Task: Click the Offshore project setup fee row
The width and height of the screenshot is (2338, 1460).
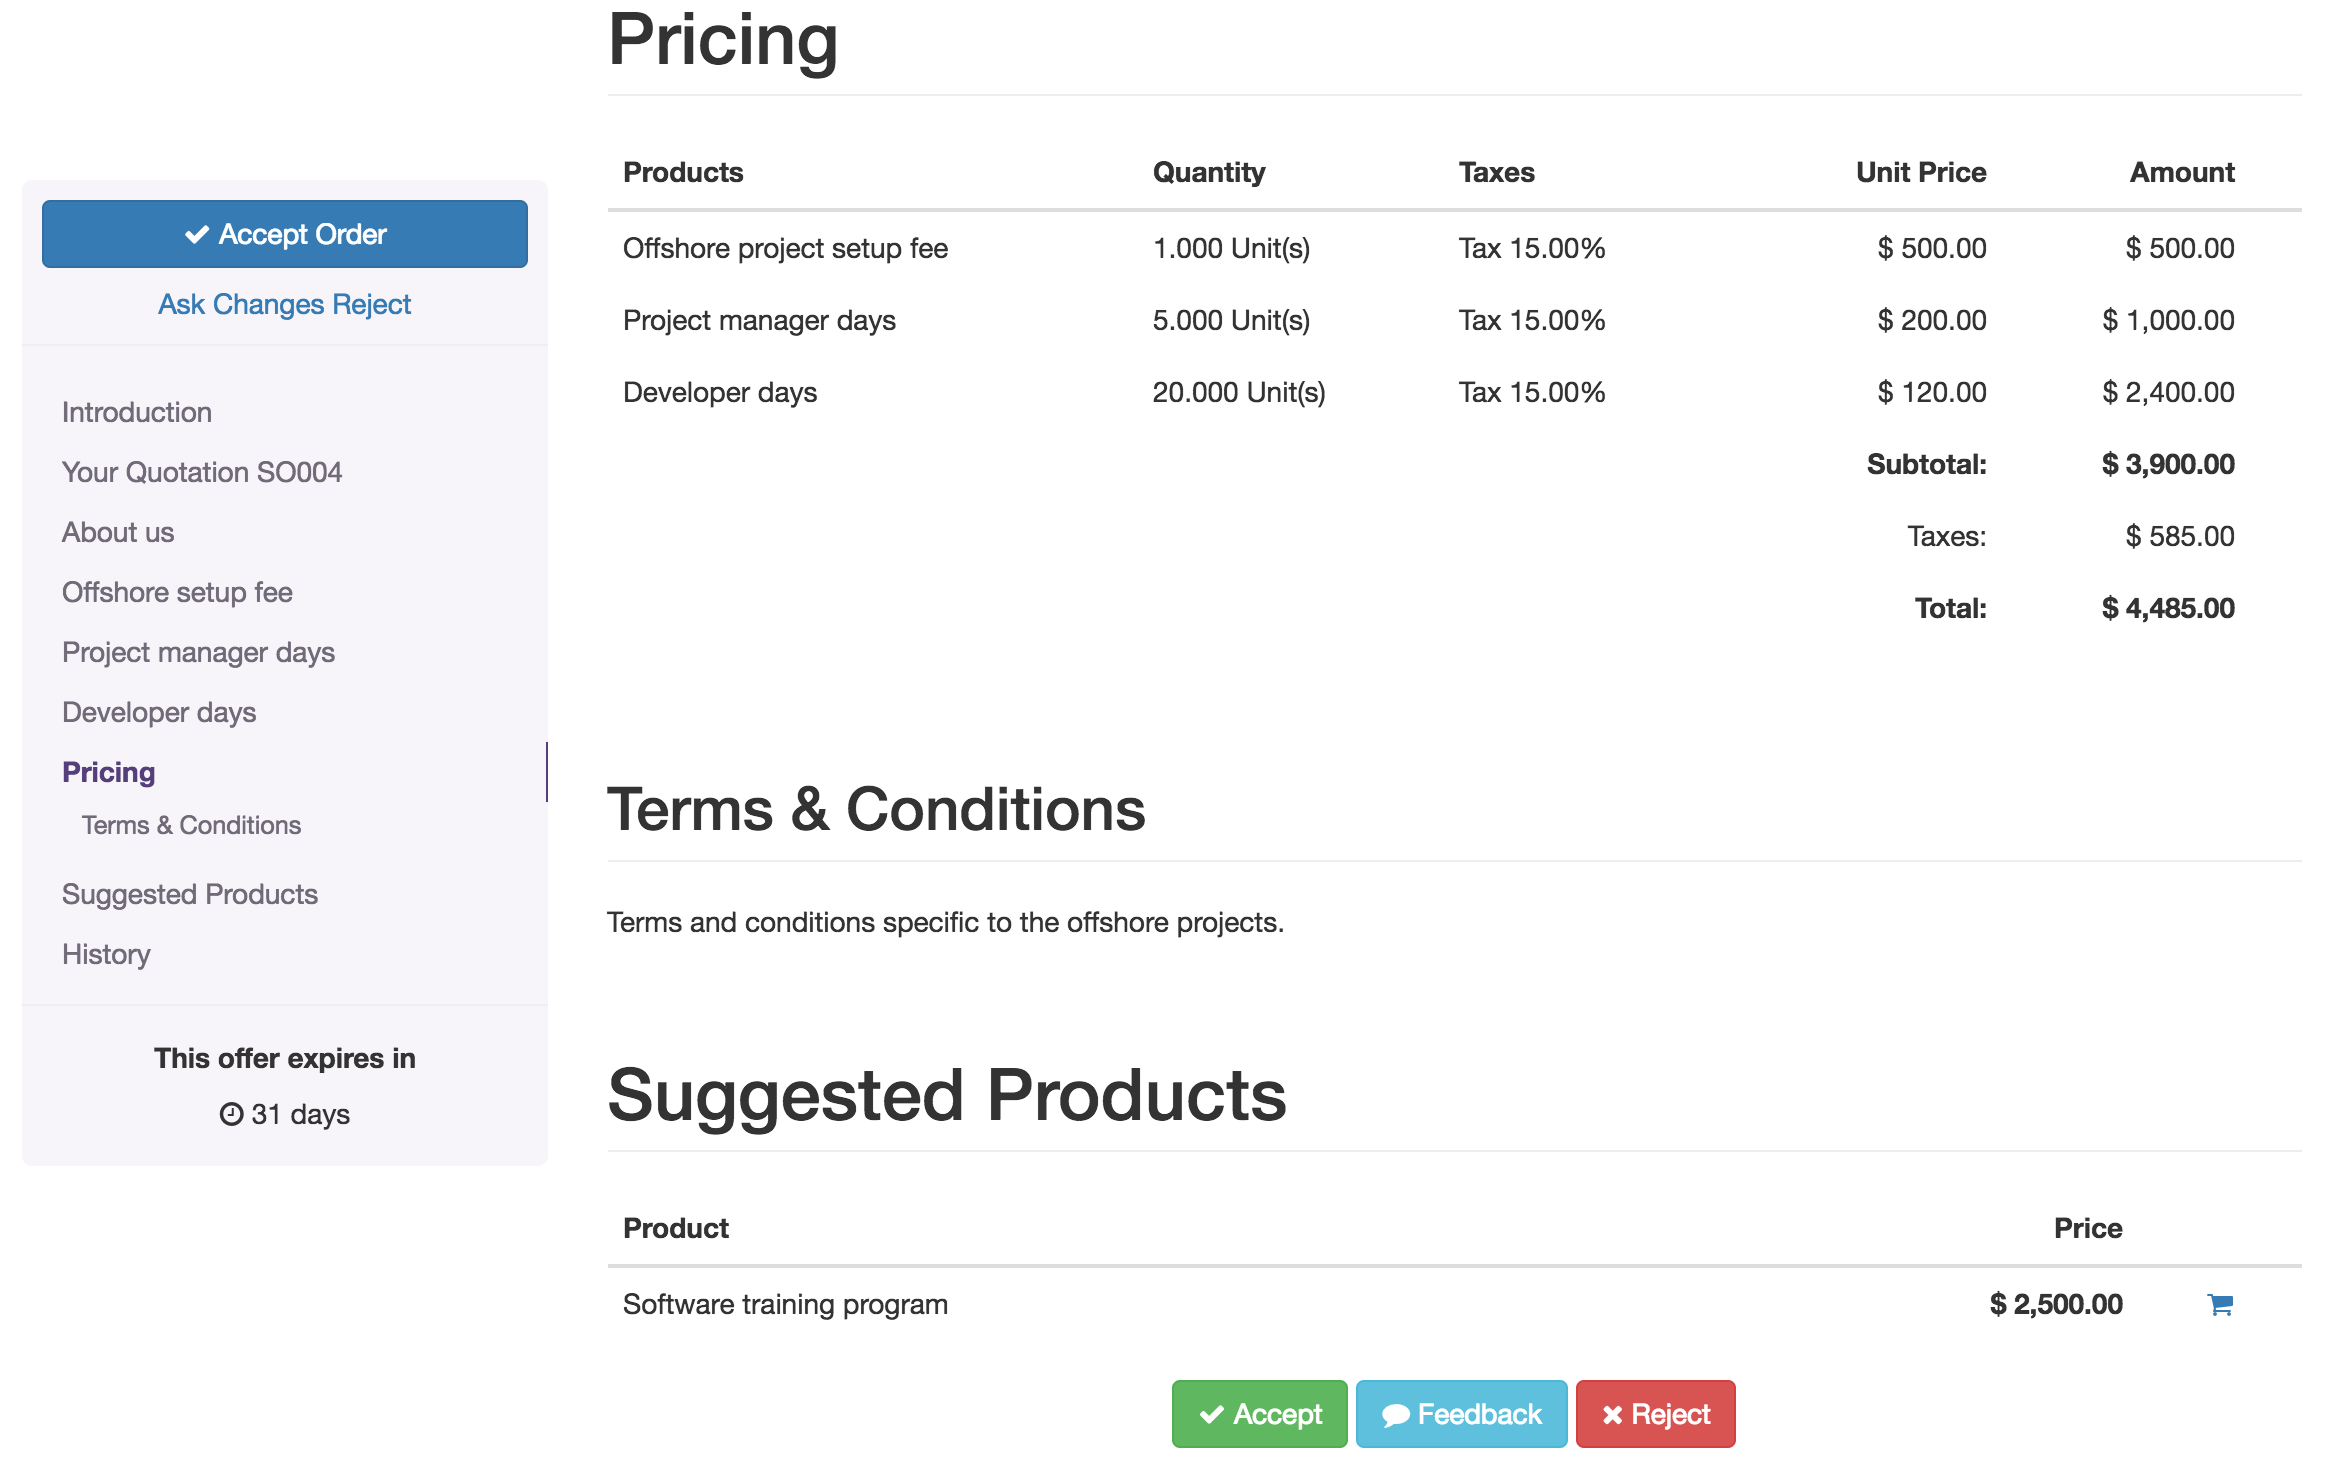Action: pyautogui.click(x=785, y=248)
